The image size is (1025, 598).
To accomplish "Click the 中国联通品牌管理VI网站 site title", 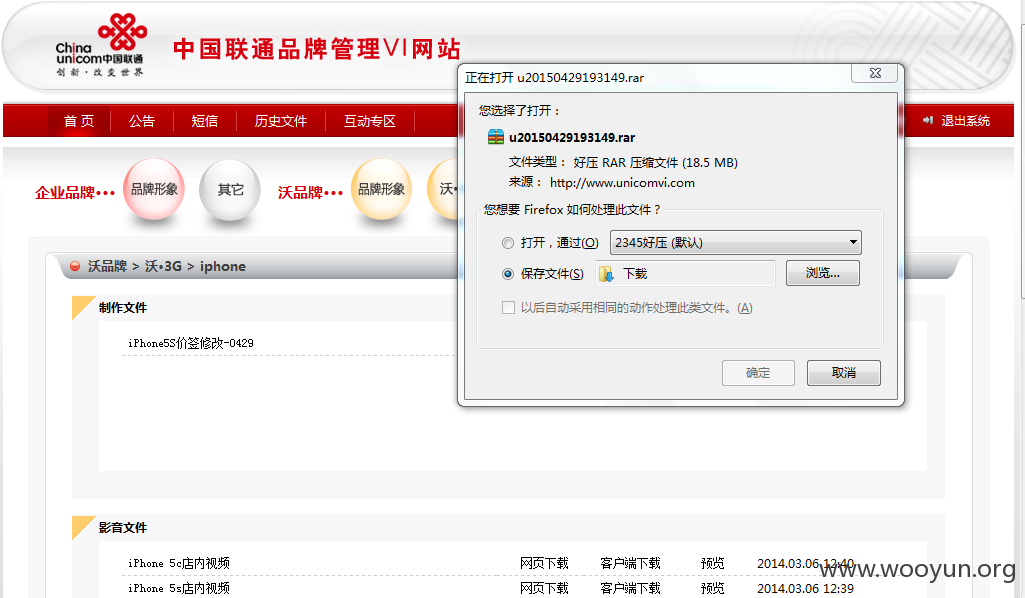I will 317,49.
